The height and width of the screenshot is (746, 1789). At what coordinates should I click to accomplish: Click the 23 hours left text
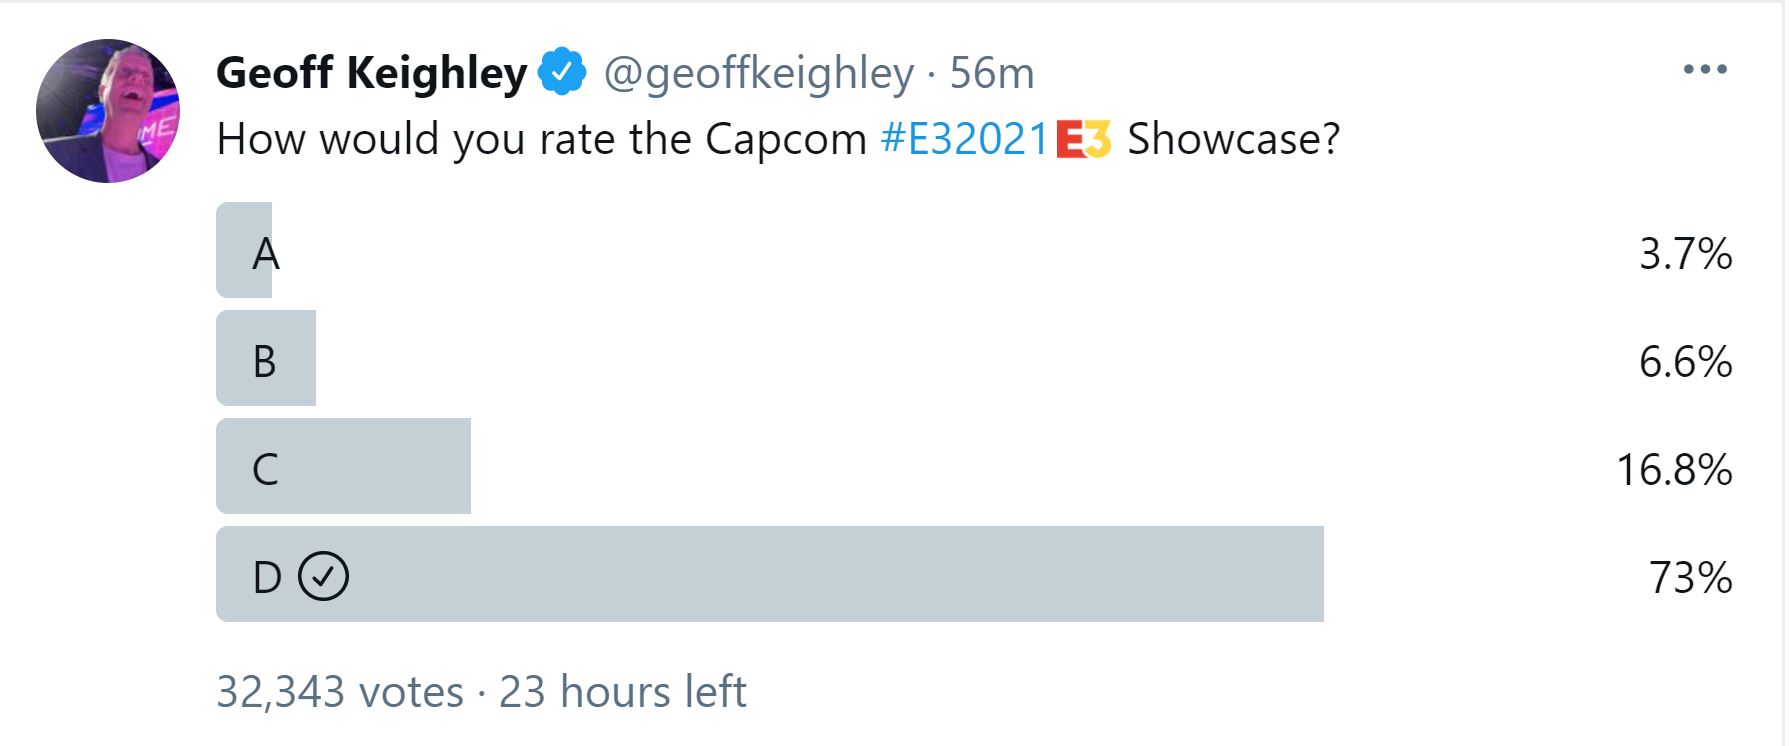point(622,692)
